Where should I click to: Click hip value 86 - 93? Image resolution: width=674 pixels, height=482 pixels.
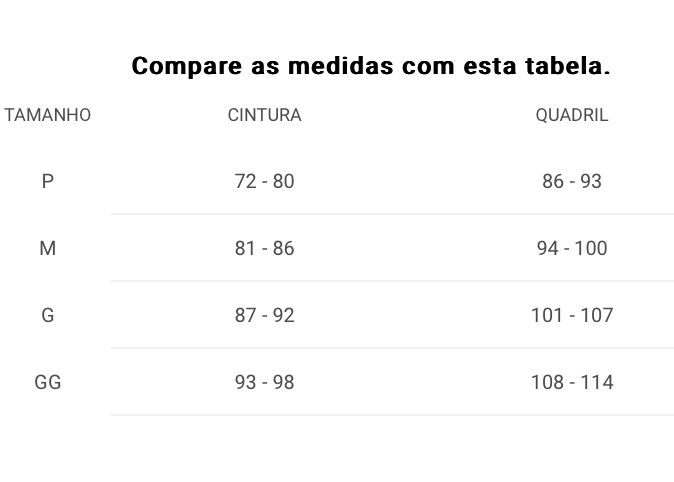tap(572, 181)
